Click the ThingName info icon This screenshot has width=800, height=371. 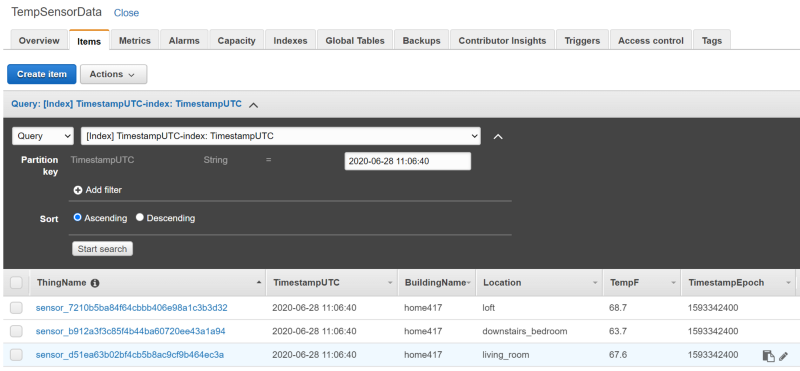(x=95, y=283)
